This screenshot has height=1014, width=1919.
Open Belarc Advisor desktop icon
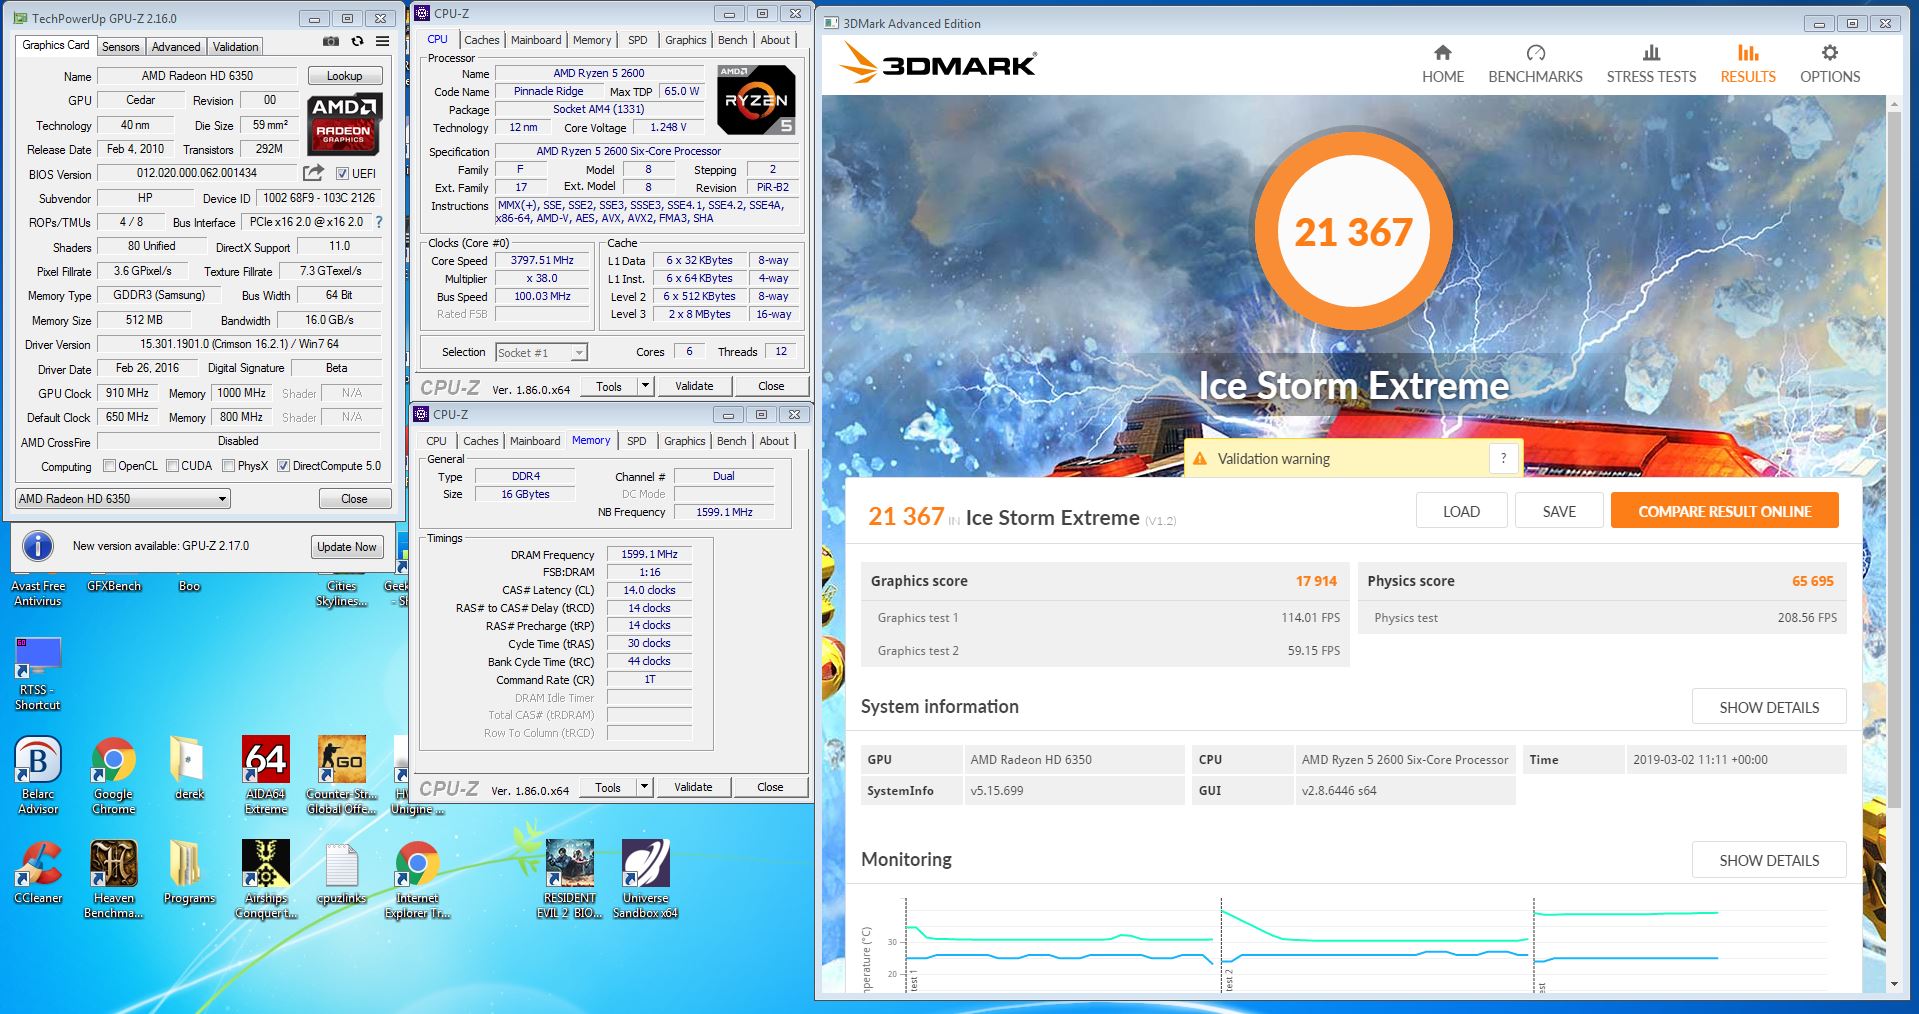pos(38,775)
